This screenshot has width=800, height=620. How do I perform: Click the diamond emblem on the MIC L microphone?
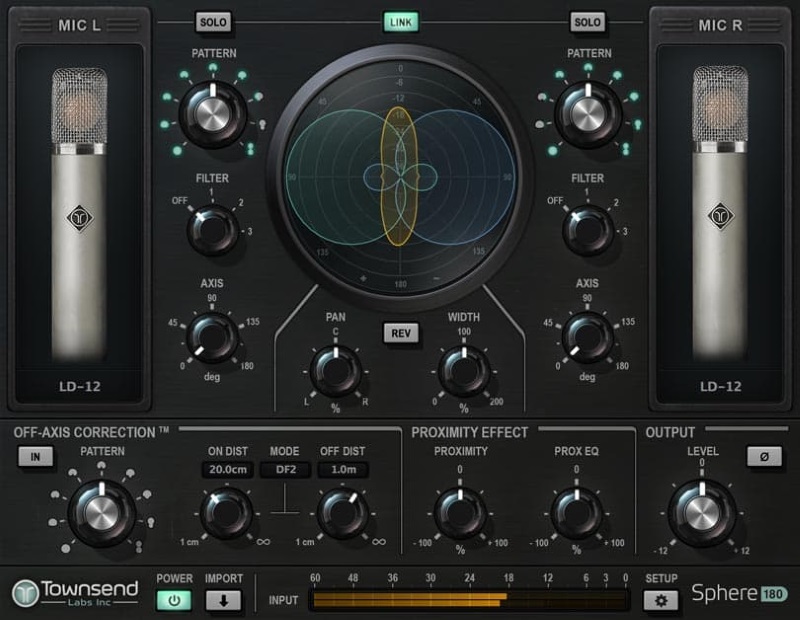coord(80,218)
